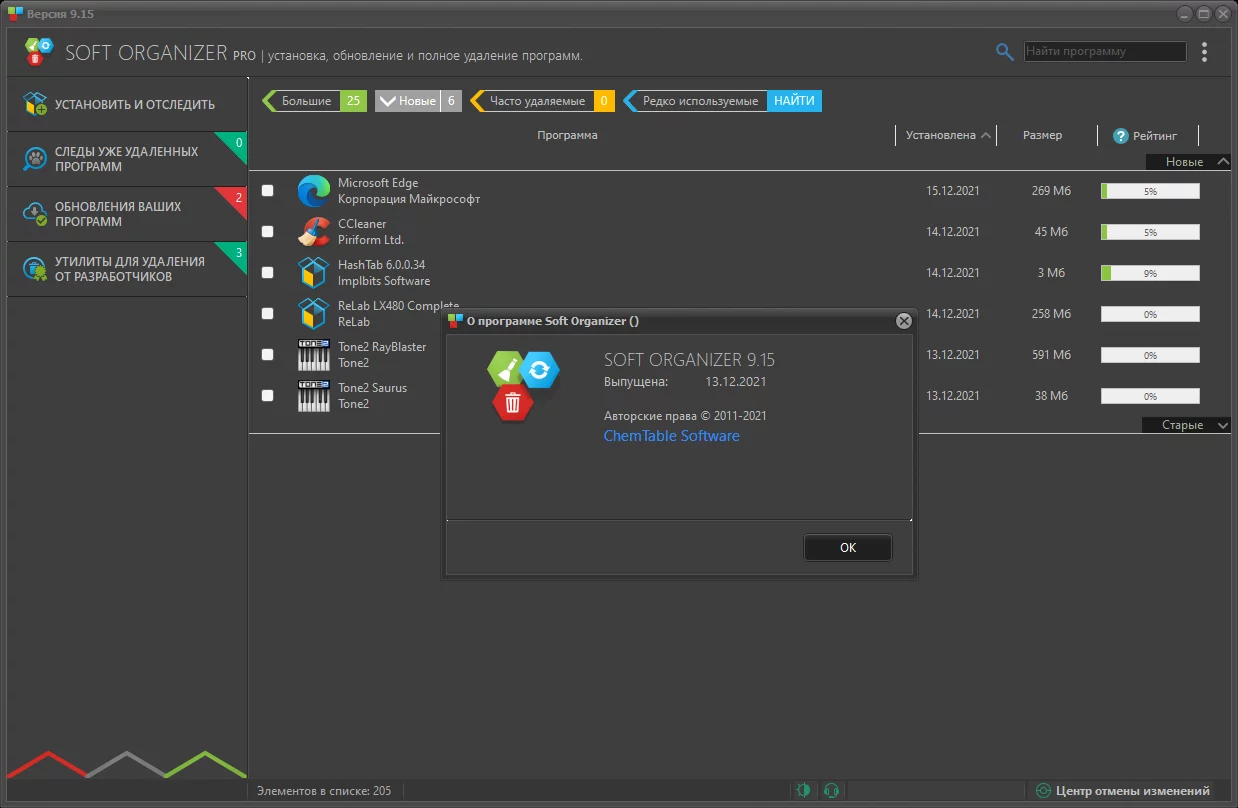
Task: Click the ReLab LX480 Complete icon
Action: [x=314, y=313]
